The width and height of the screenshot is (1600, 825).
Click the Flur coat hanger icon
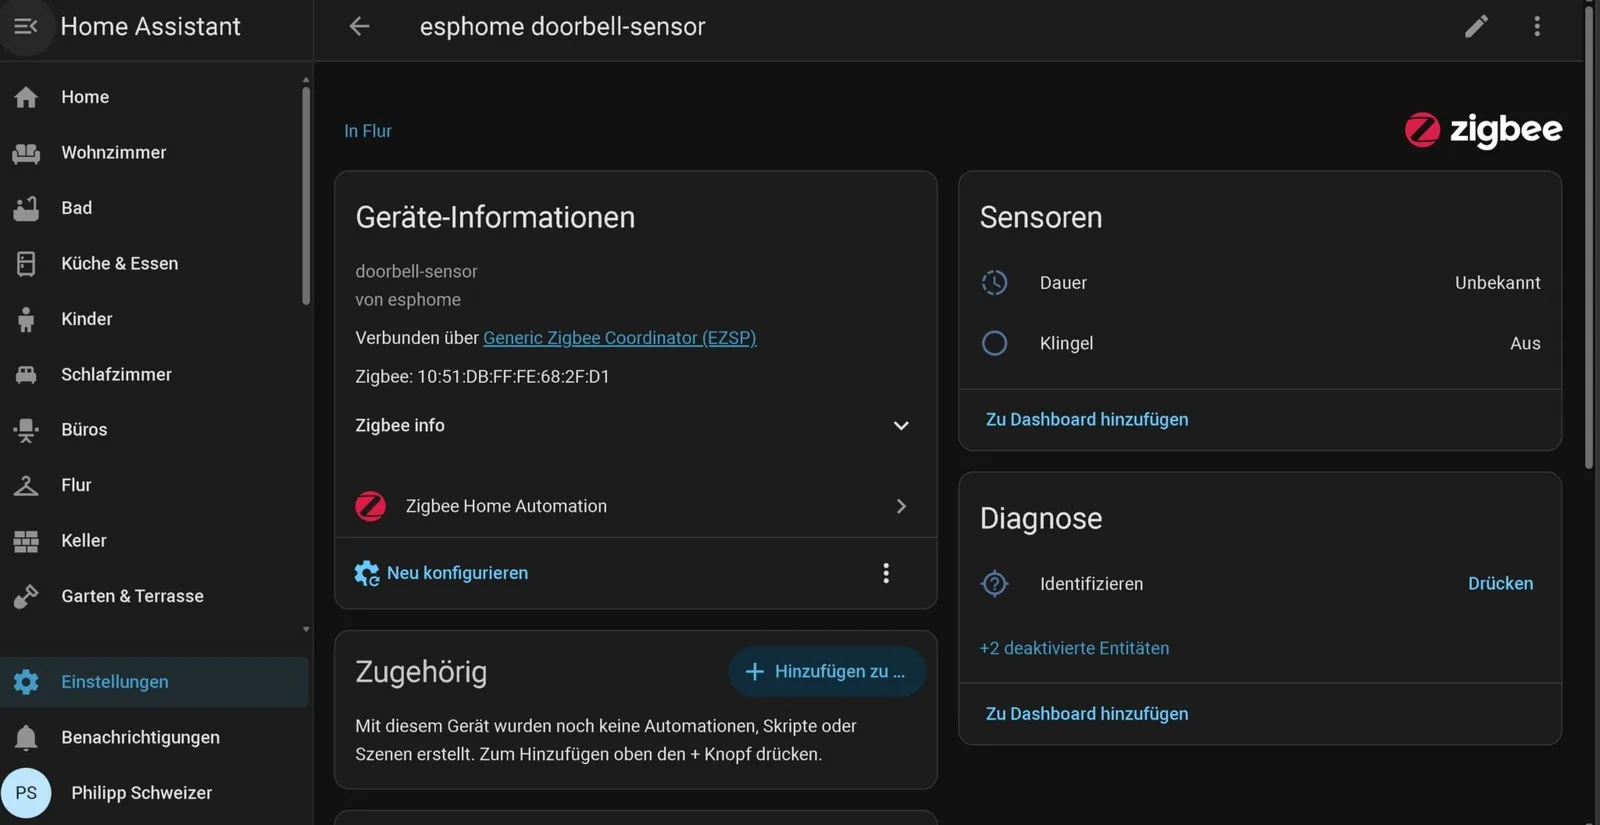click(26, 485)
